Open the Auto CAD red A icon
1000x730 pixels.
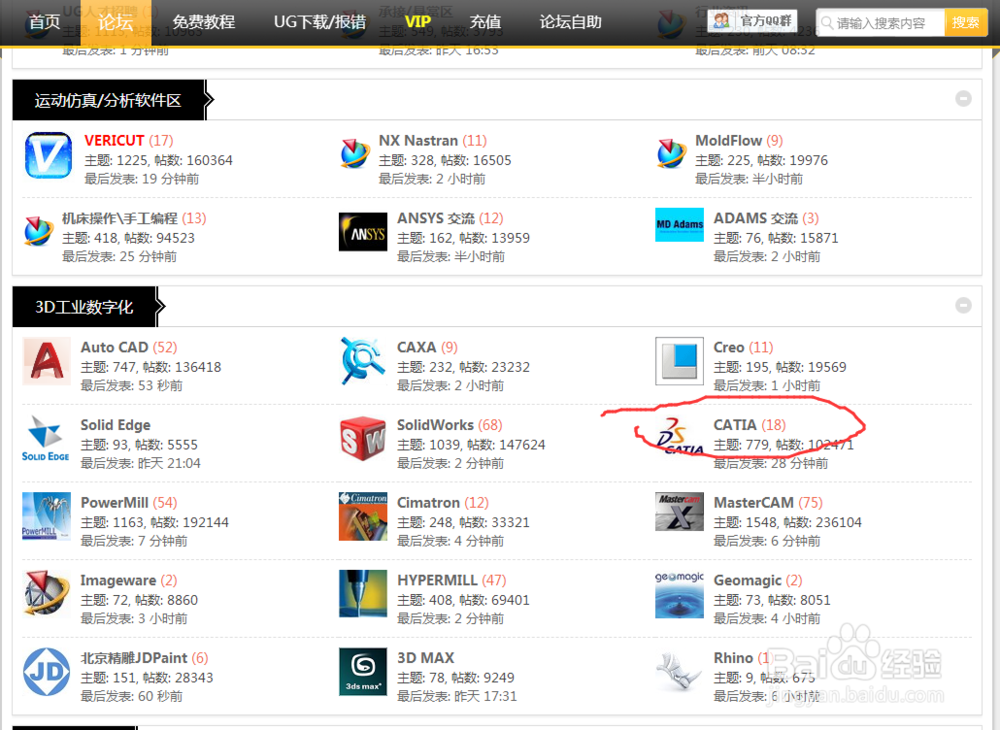click(x=47, y=361)
